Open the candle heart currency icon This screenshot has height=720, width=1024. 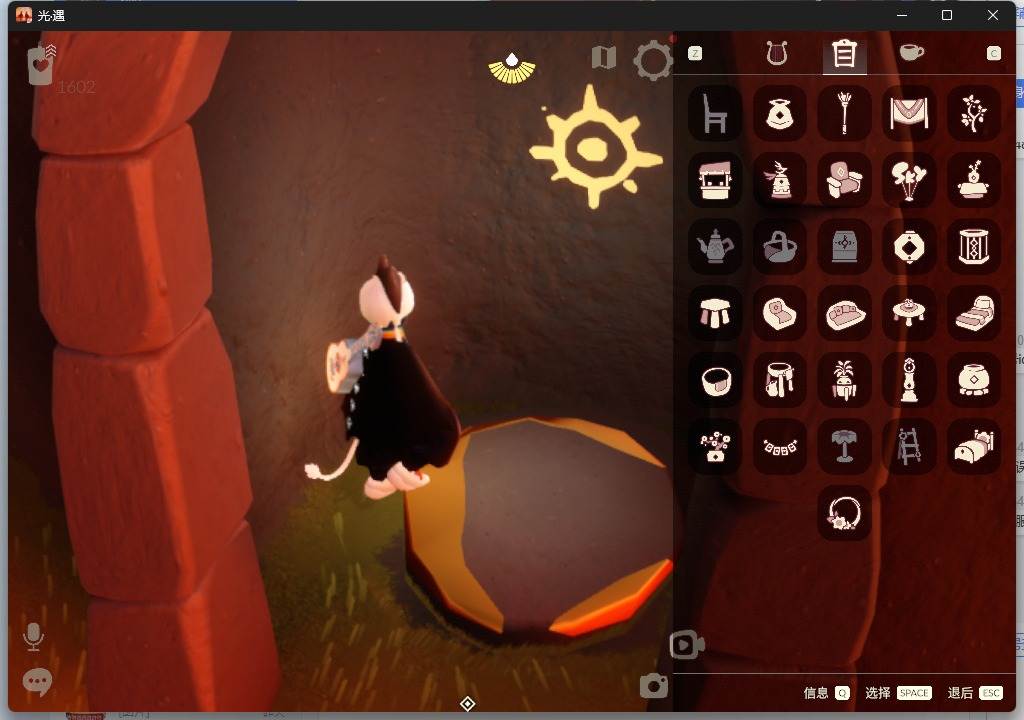pyautogui.click(x=42, y=64)
